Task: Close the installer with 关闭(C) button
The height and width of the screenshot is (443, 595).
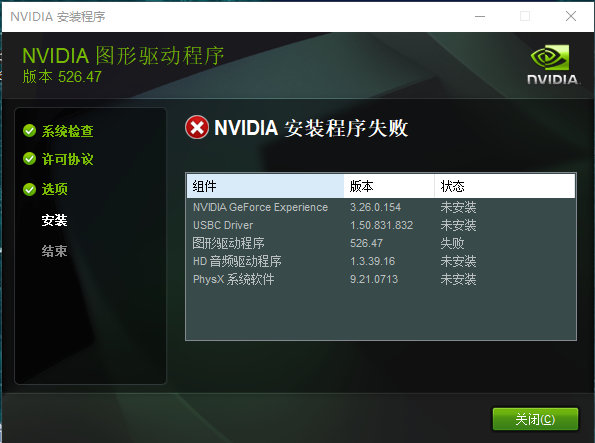Action: coord(535,419)
